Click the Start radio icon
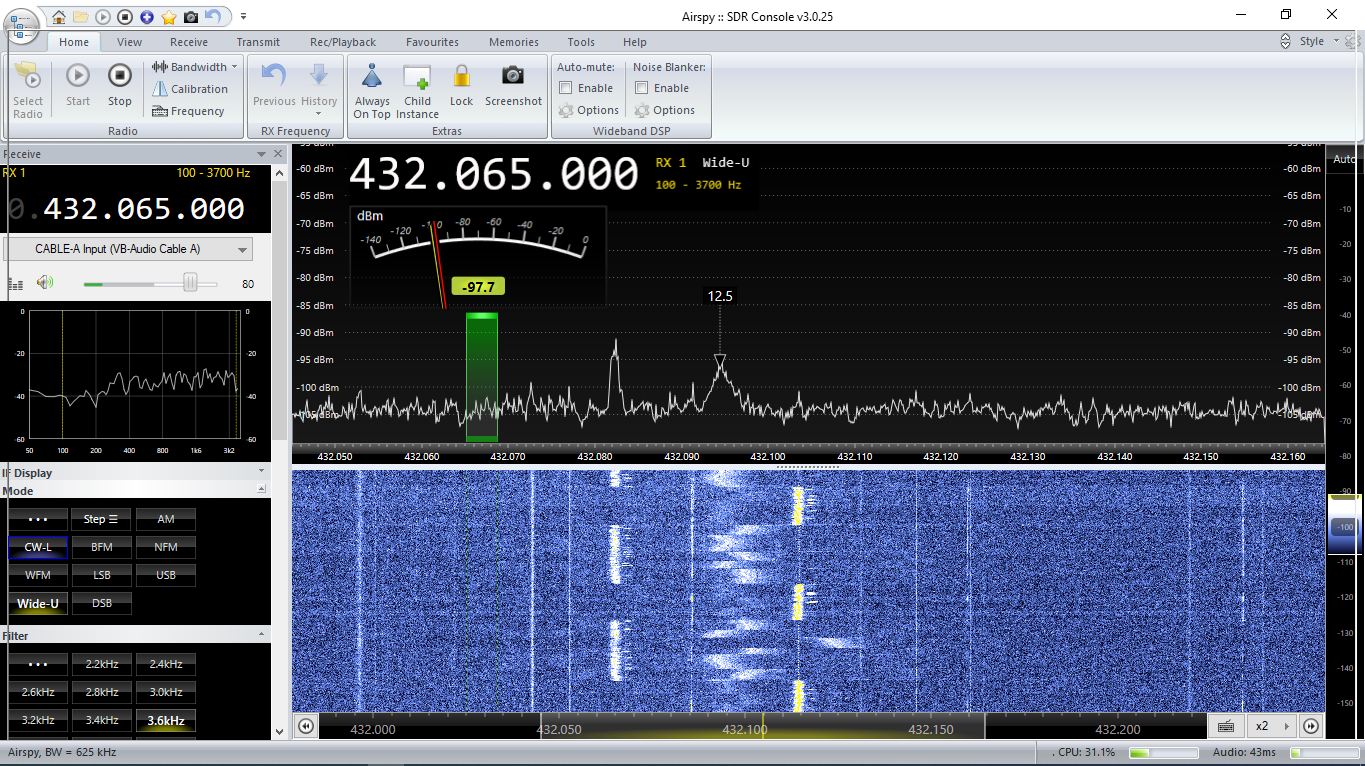This screenshot has height=766, width=1365. [x=78, y=77]
